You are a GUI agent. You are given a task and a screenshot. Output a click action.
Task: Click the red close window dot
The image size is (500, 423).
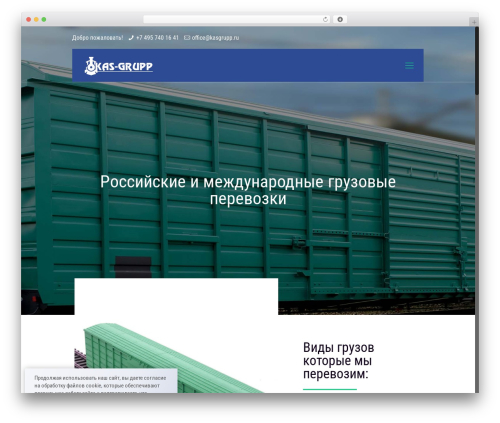click(x=29, y=20)
